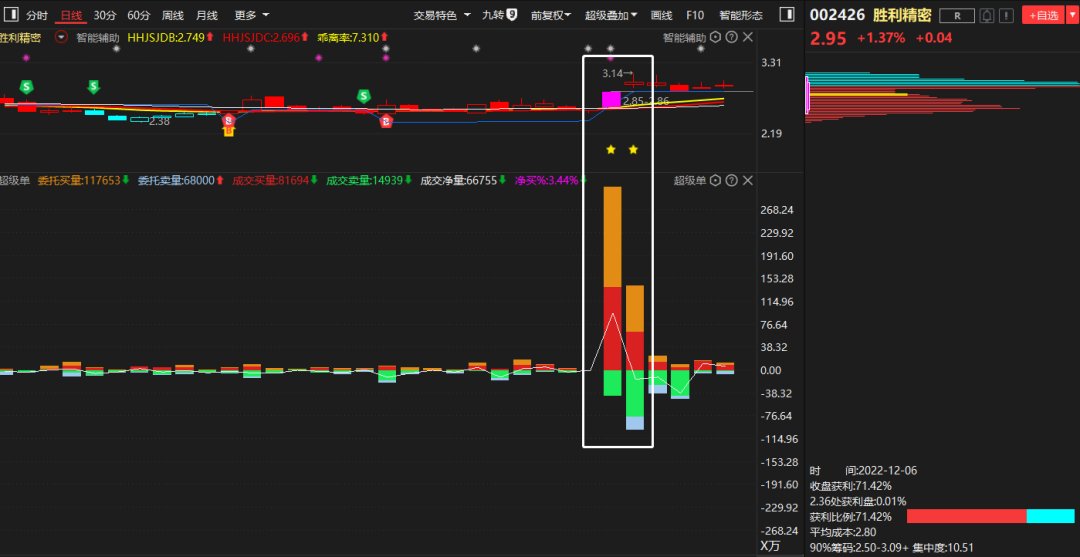The height and width of the screenshot is (557, 1080).
Task: Open the 月线 monthly chart
Action: [206, 15]
